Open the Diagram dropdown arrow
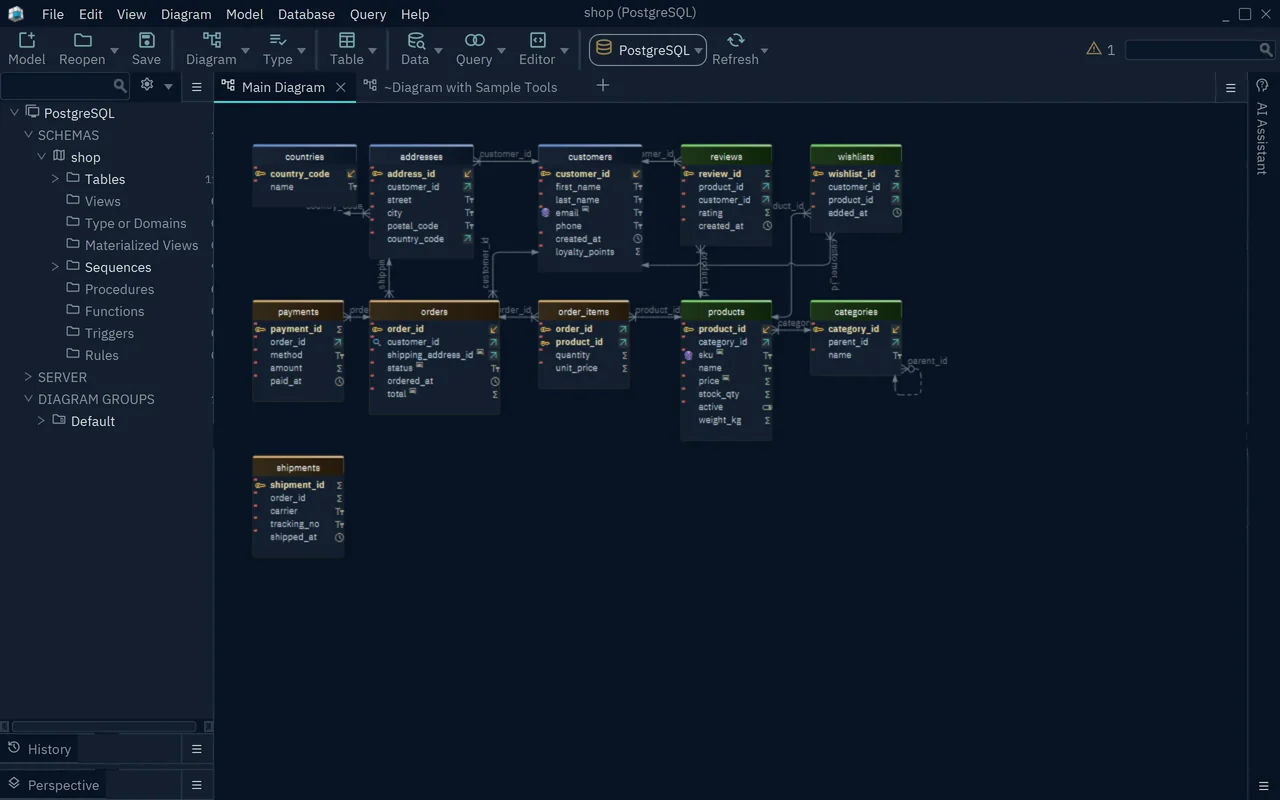The height and width of the screenshot is (800, 1280). (x=245, y=50)
